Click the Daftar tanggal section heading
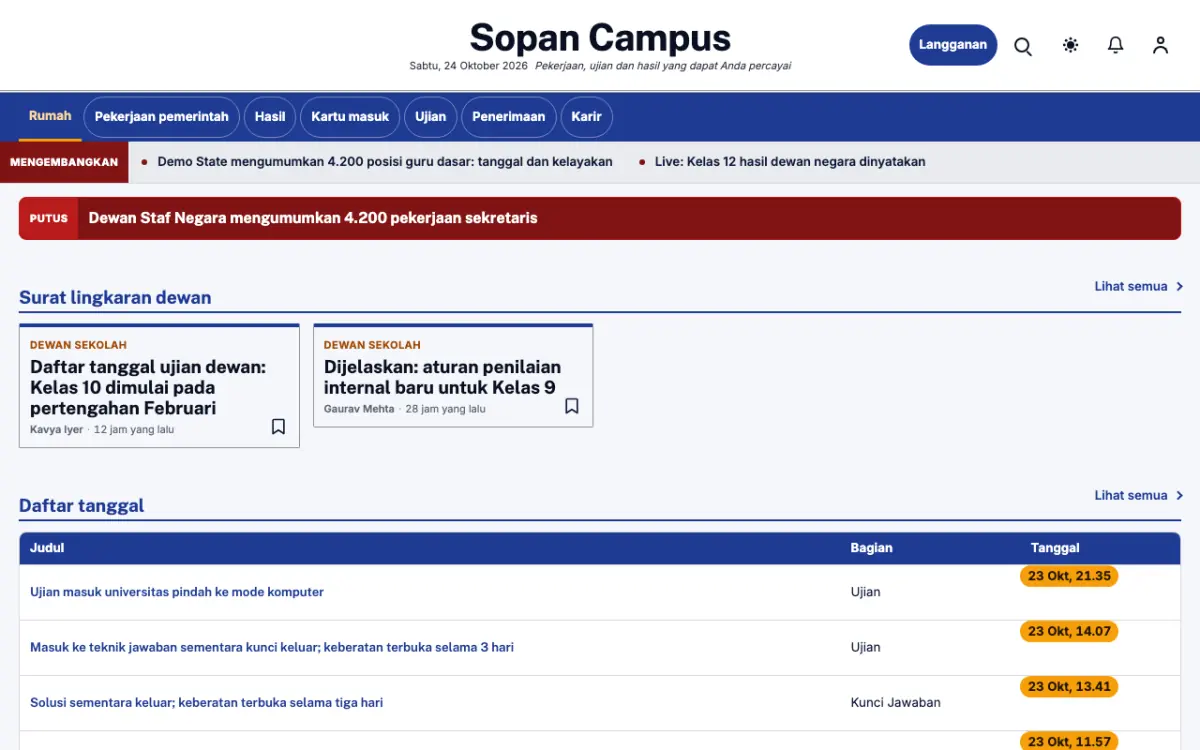1200x750 pixels. coord(82,506)
